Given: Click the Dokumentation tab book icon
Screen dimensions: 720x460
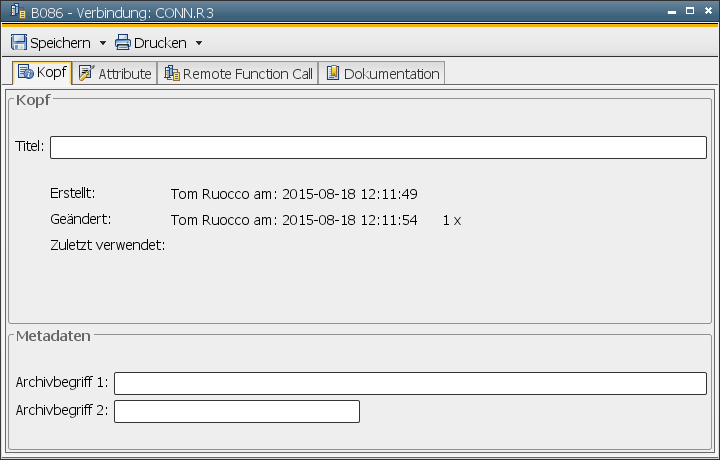Looking at the screenshot, I should [333, 73].
